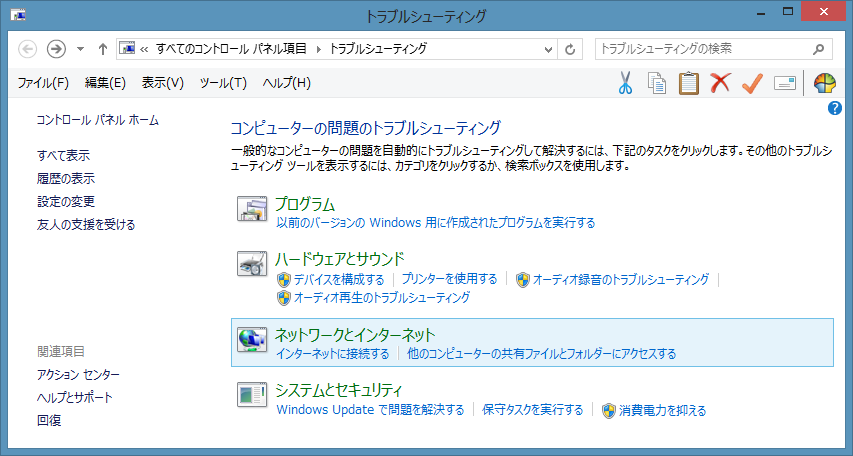Open Help via the blue question mark
The height and width of the screenshot is (456, 853).
[x=835, y=108]
